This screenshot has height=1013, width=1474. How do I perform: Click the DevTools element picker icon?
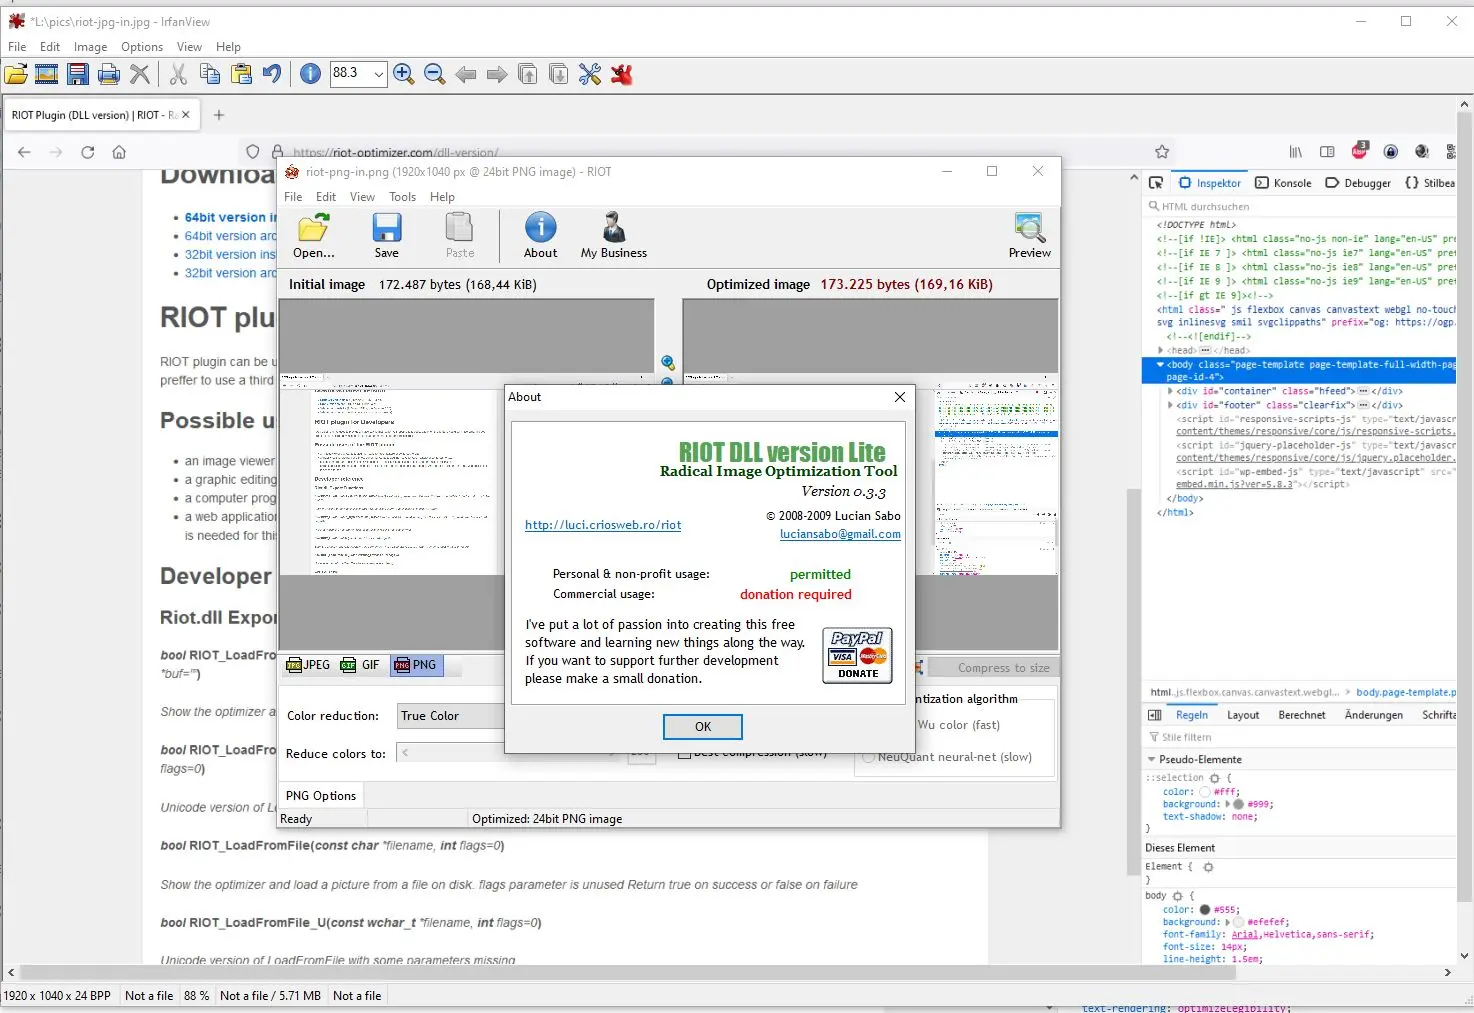1156,183
